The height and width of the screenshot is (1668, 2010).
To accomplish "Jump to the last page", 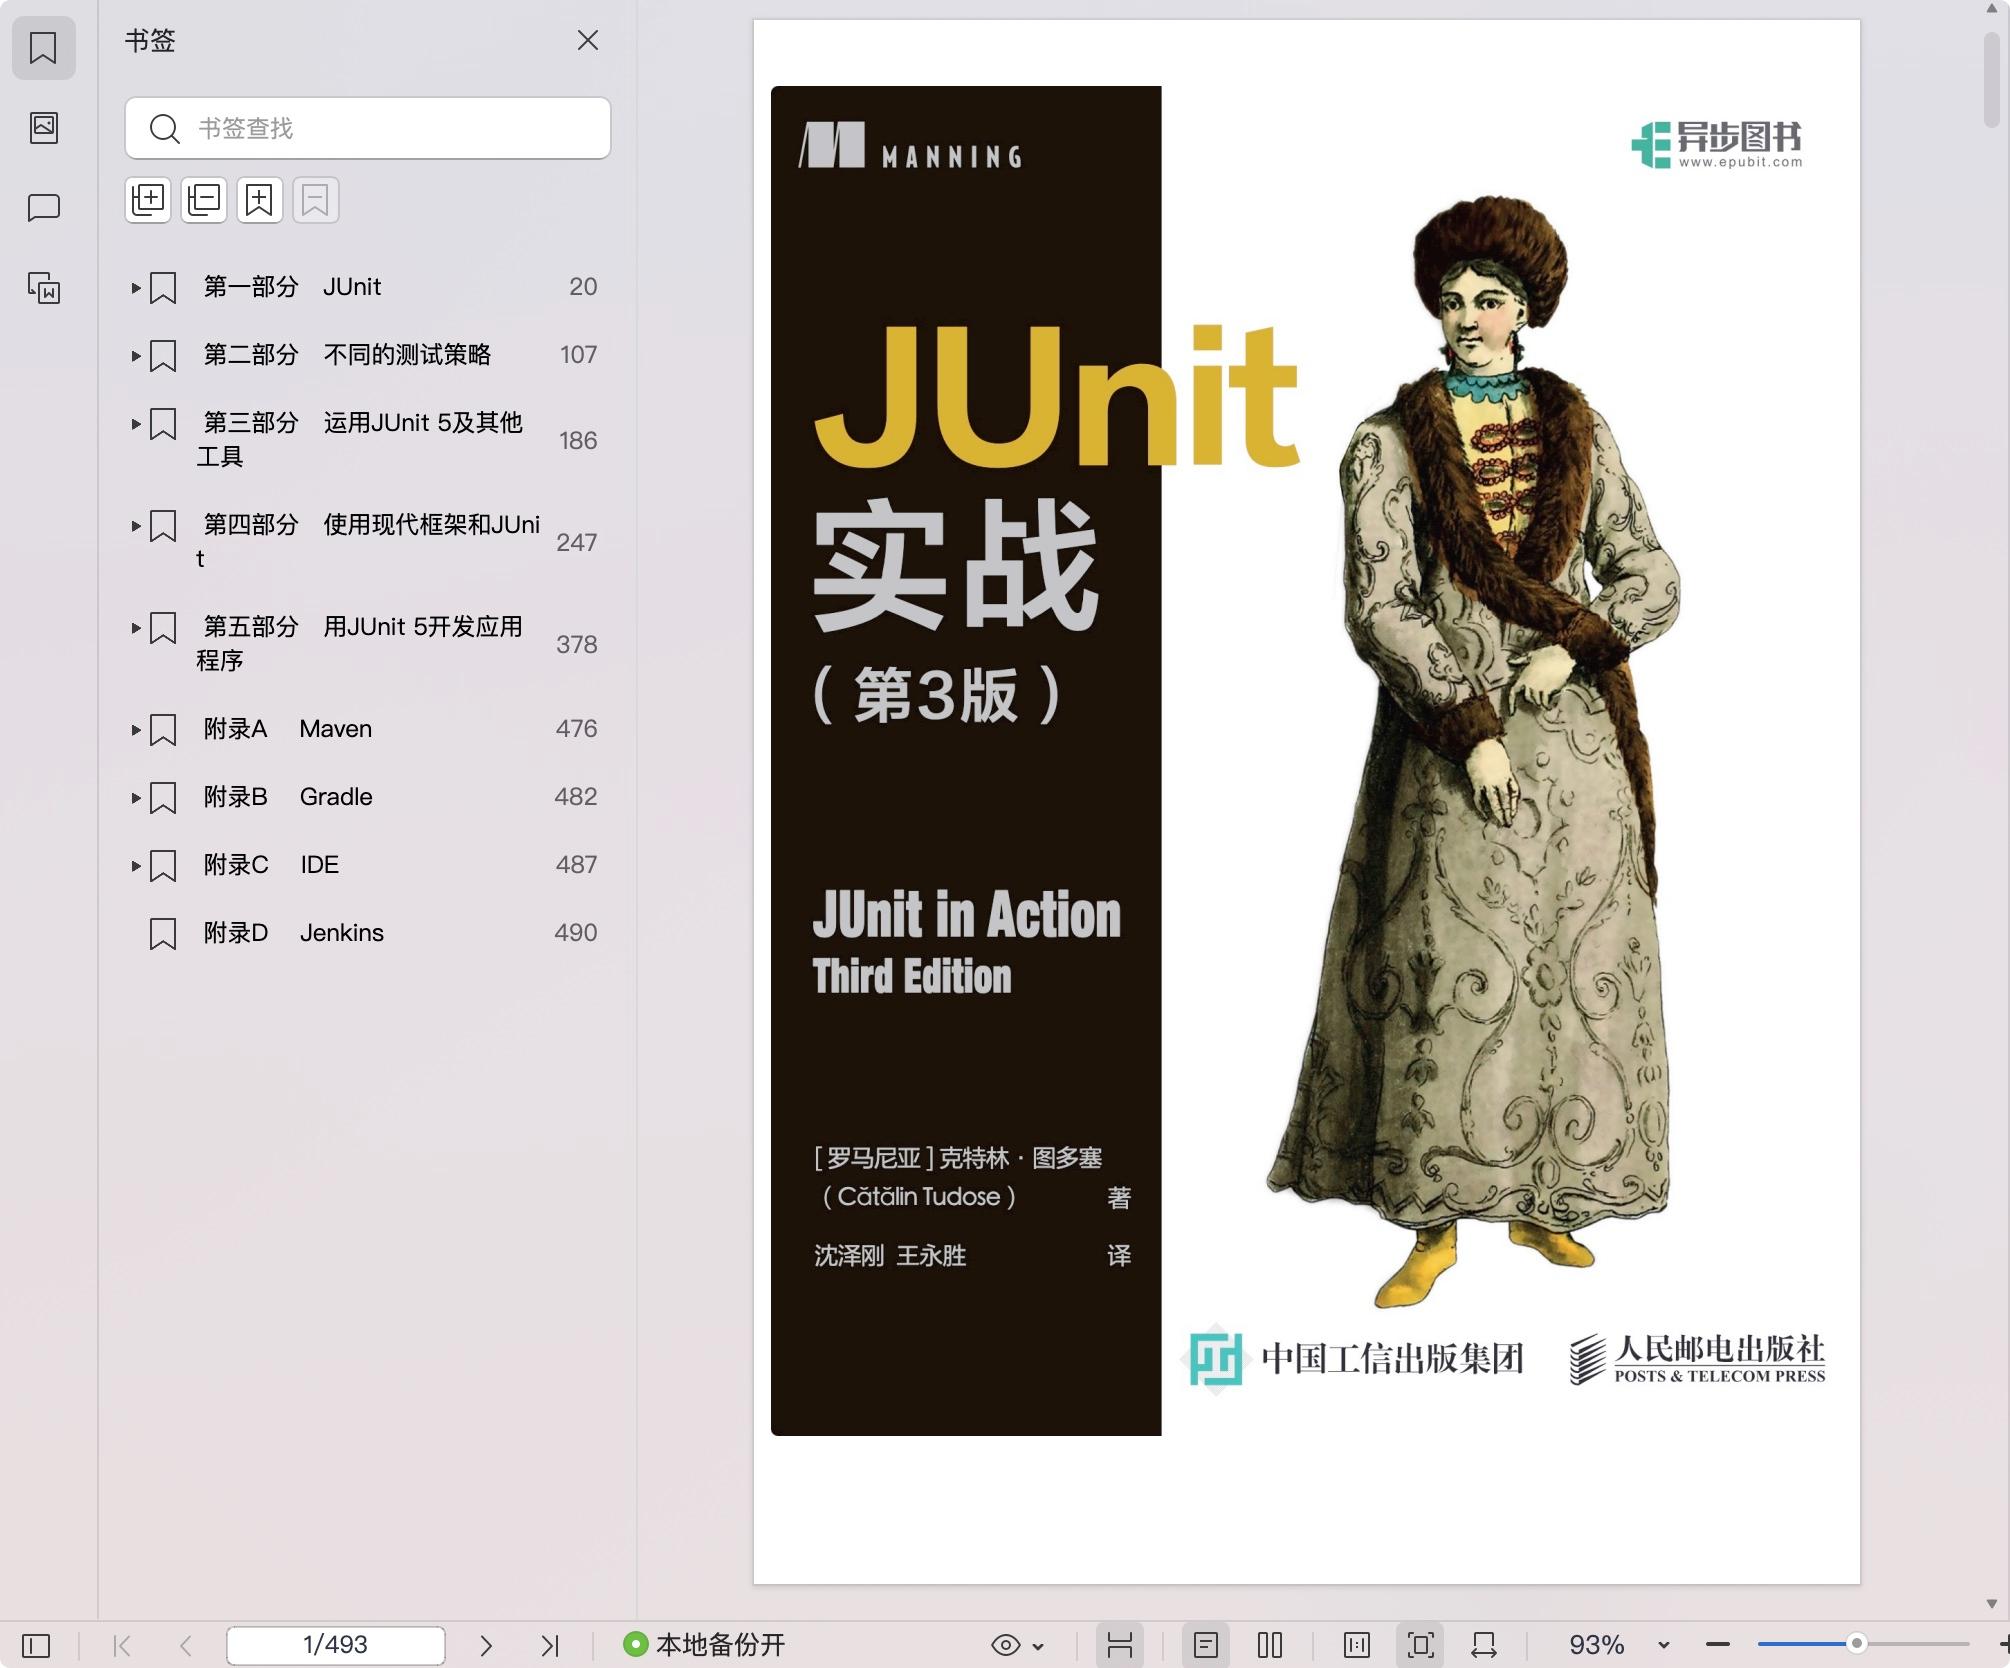I will (550, 1645).
